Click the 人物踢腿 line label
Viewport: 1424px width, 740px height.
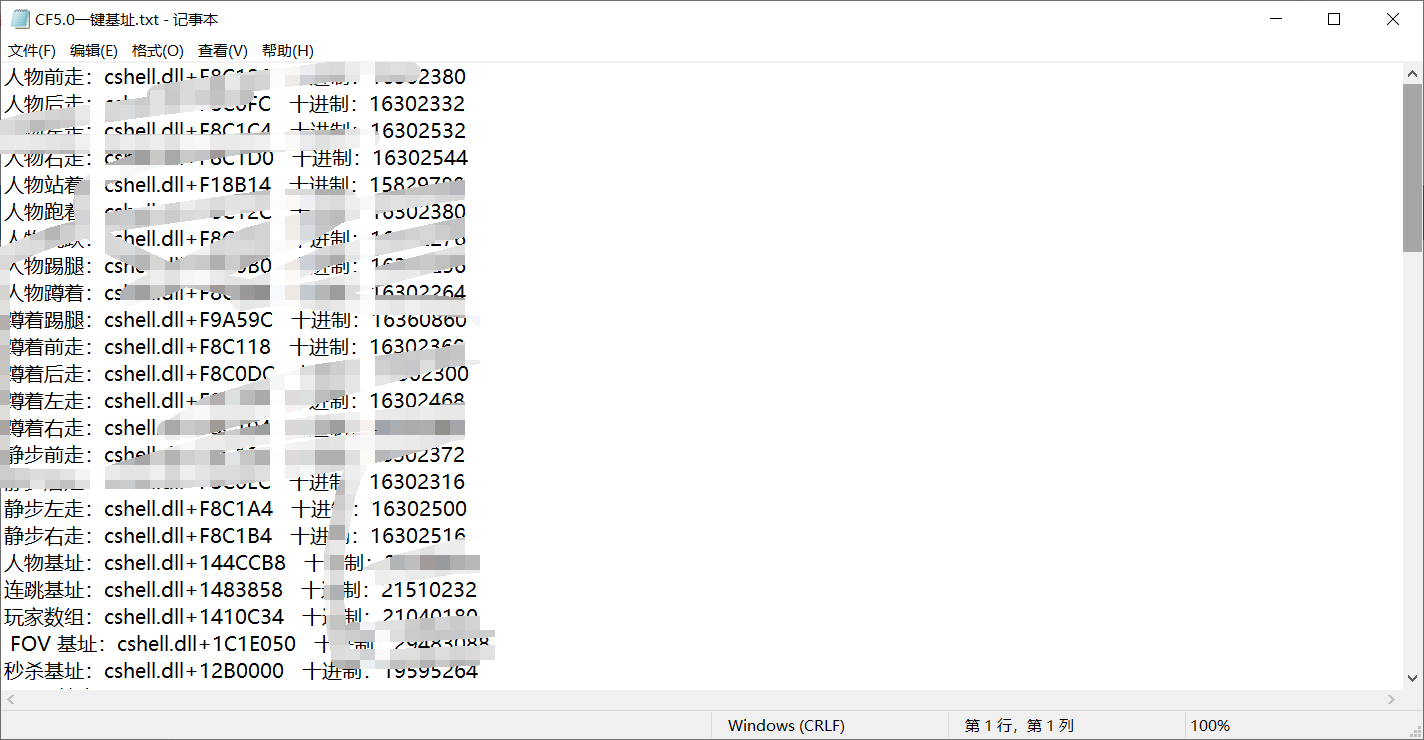tap(48, 266)
